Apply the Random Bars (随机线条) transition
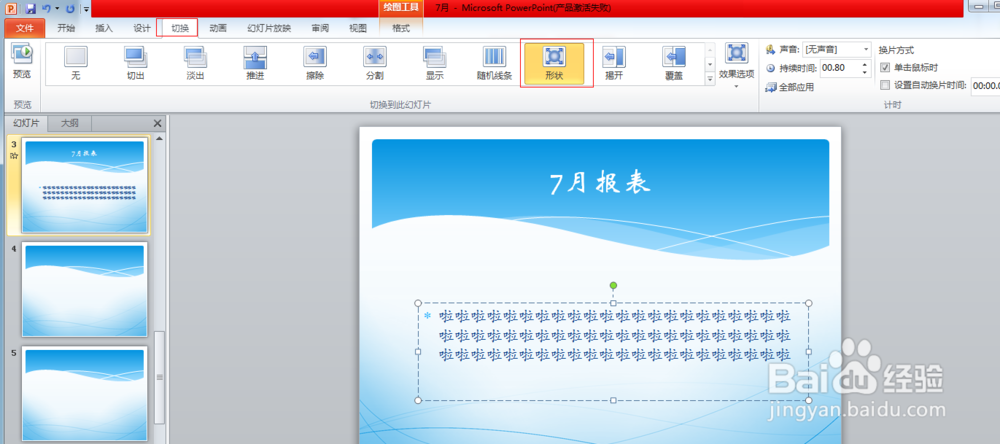This screenshot has width=1000, height=444. pos(494,64)
